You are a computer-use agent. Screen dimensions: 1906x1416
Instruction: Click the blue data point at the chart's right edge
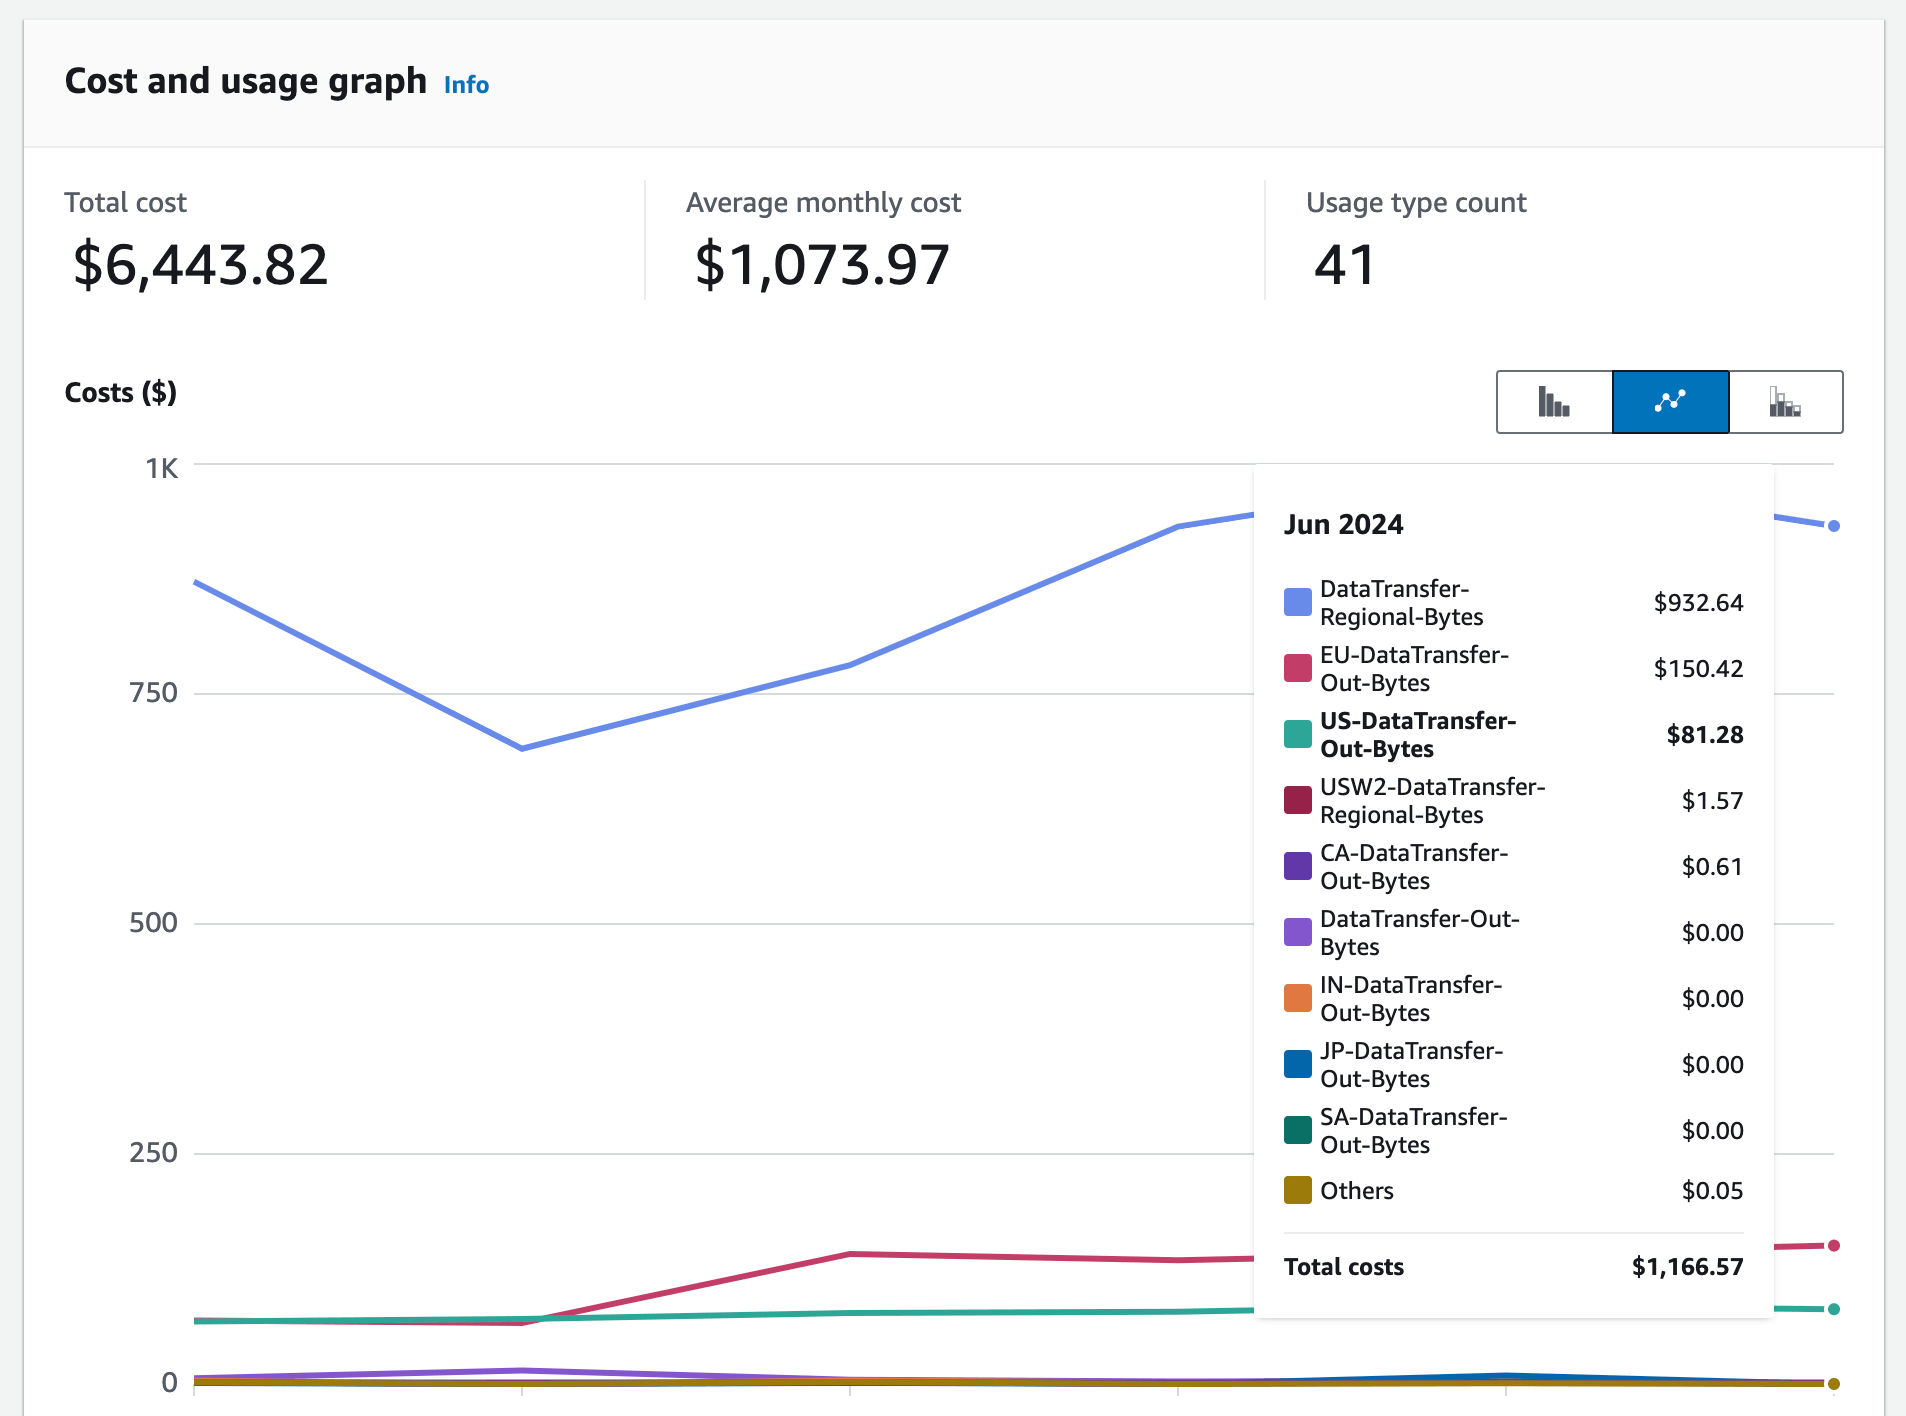coord(1833,524)
